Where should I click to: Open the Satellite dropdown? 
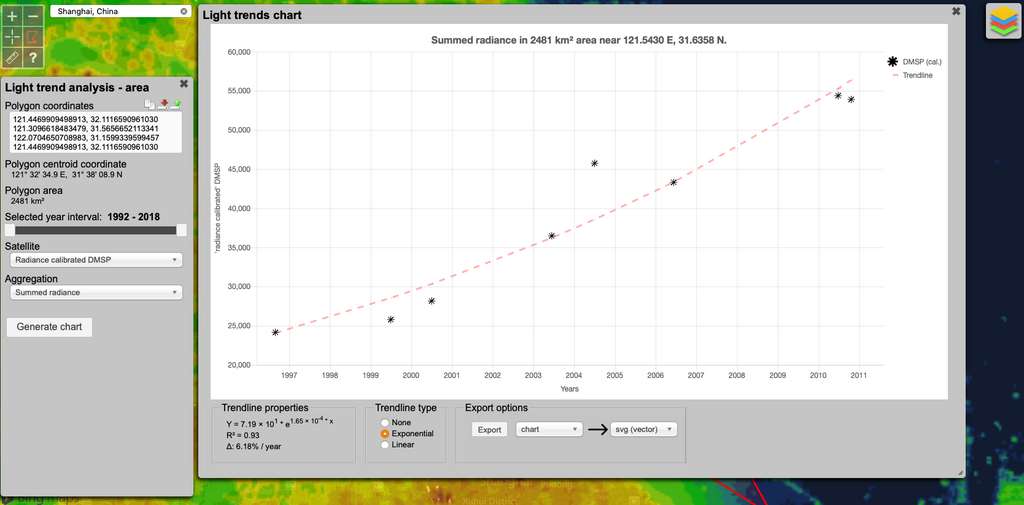click(x=97, y=260)
